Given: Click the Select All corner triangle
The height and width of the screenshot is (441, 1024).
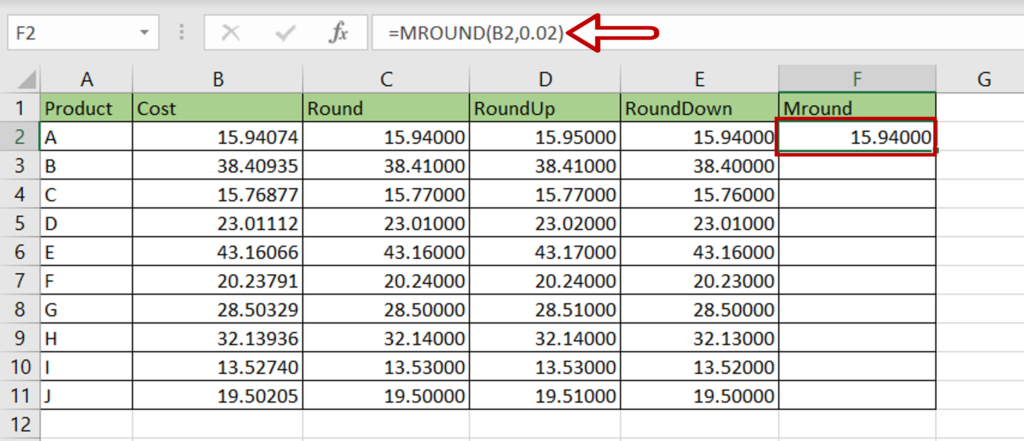Looking at the screenshot, I should pyautogui.click(x=26, y=80).
